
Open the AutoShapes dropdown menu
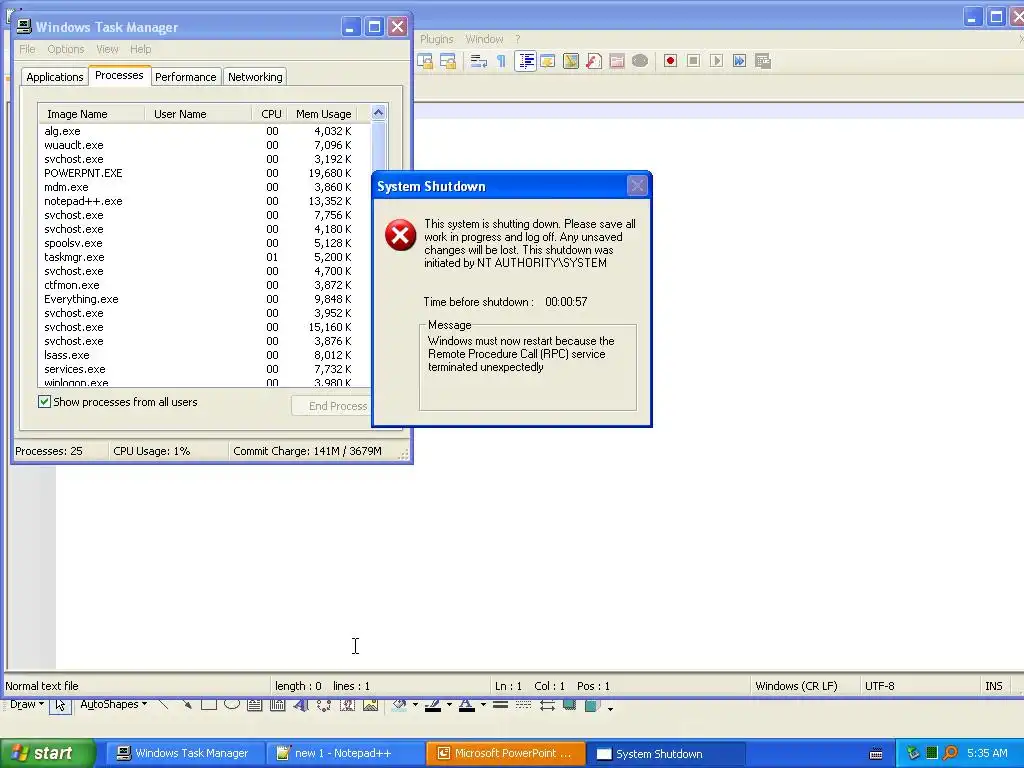click(113, 704)
